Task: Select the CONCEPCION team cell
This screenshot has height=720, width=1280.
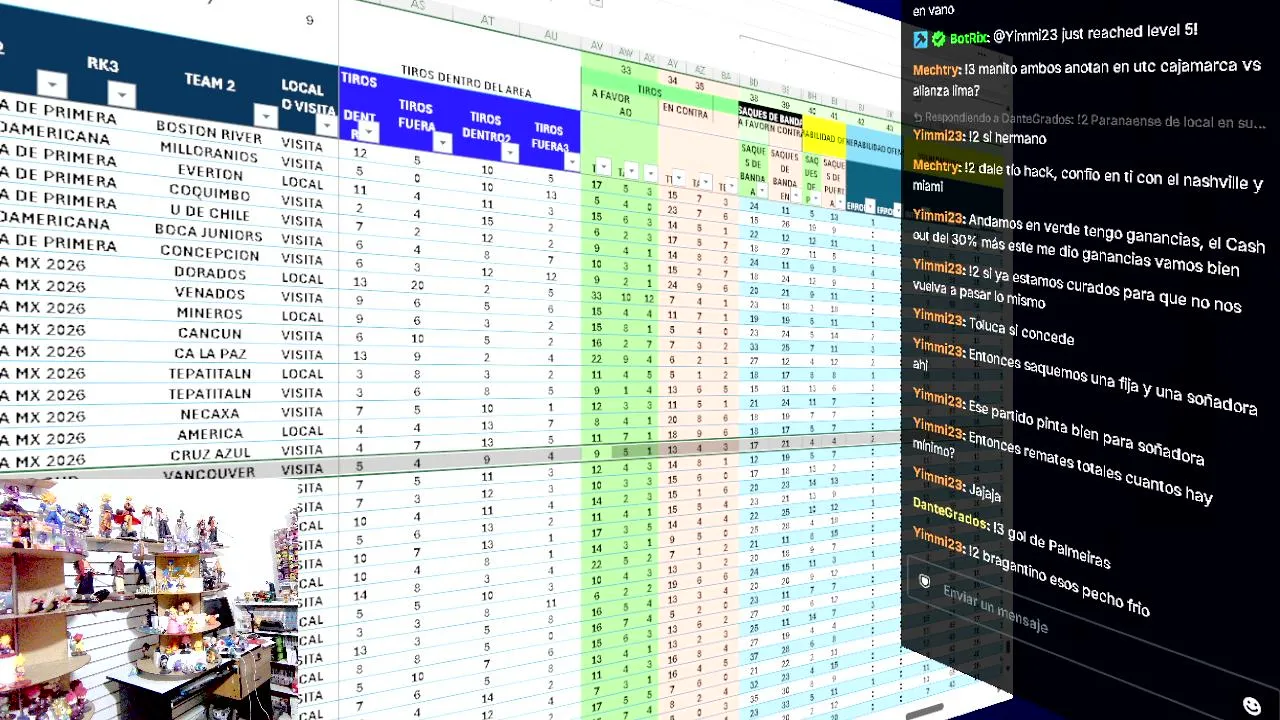Action: tap(210, 254)
